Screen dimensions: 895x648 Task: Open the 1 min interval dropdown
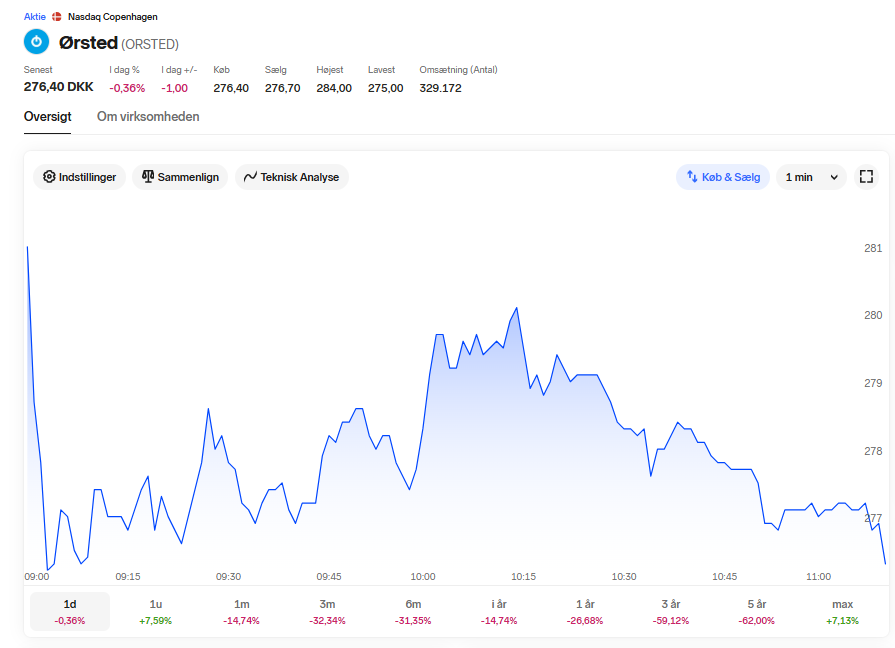click(x=811, y=177)
